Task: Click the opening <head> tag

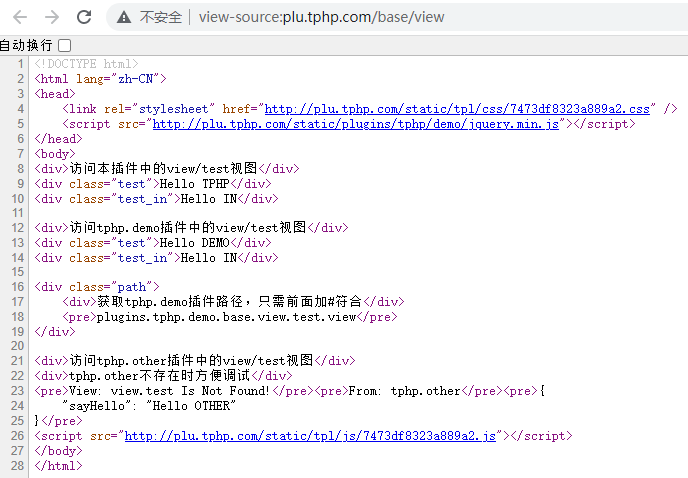Action: click(x=55, y=94)
